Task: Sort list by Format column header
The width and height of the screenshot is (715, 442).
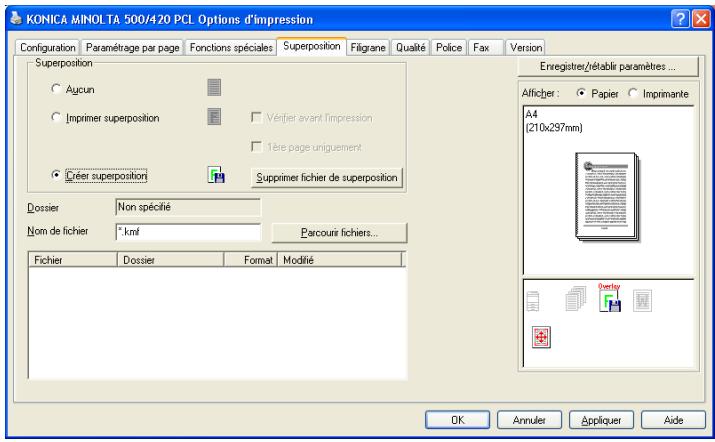Action: pos(250,260)
